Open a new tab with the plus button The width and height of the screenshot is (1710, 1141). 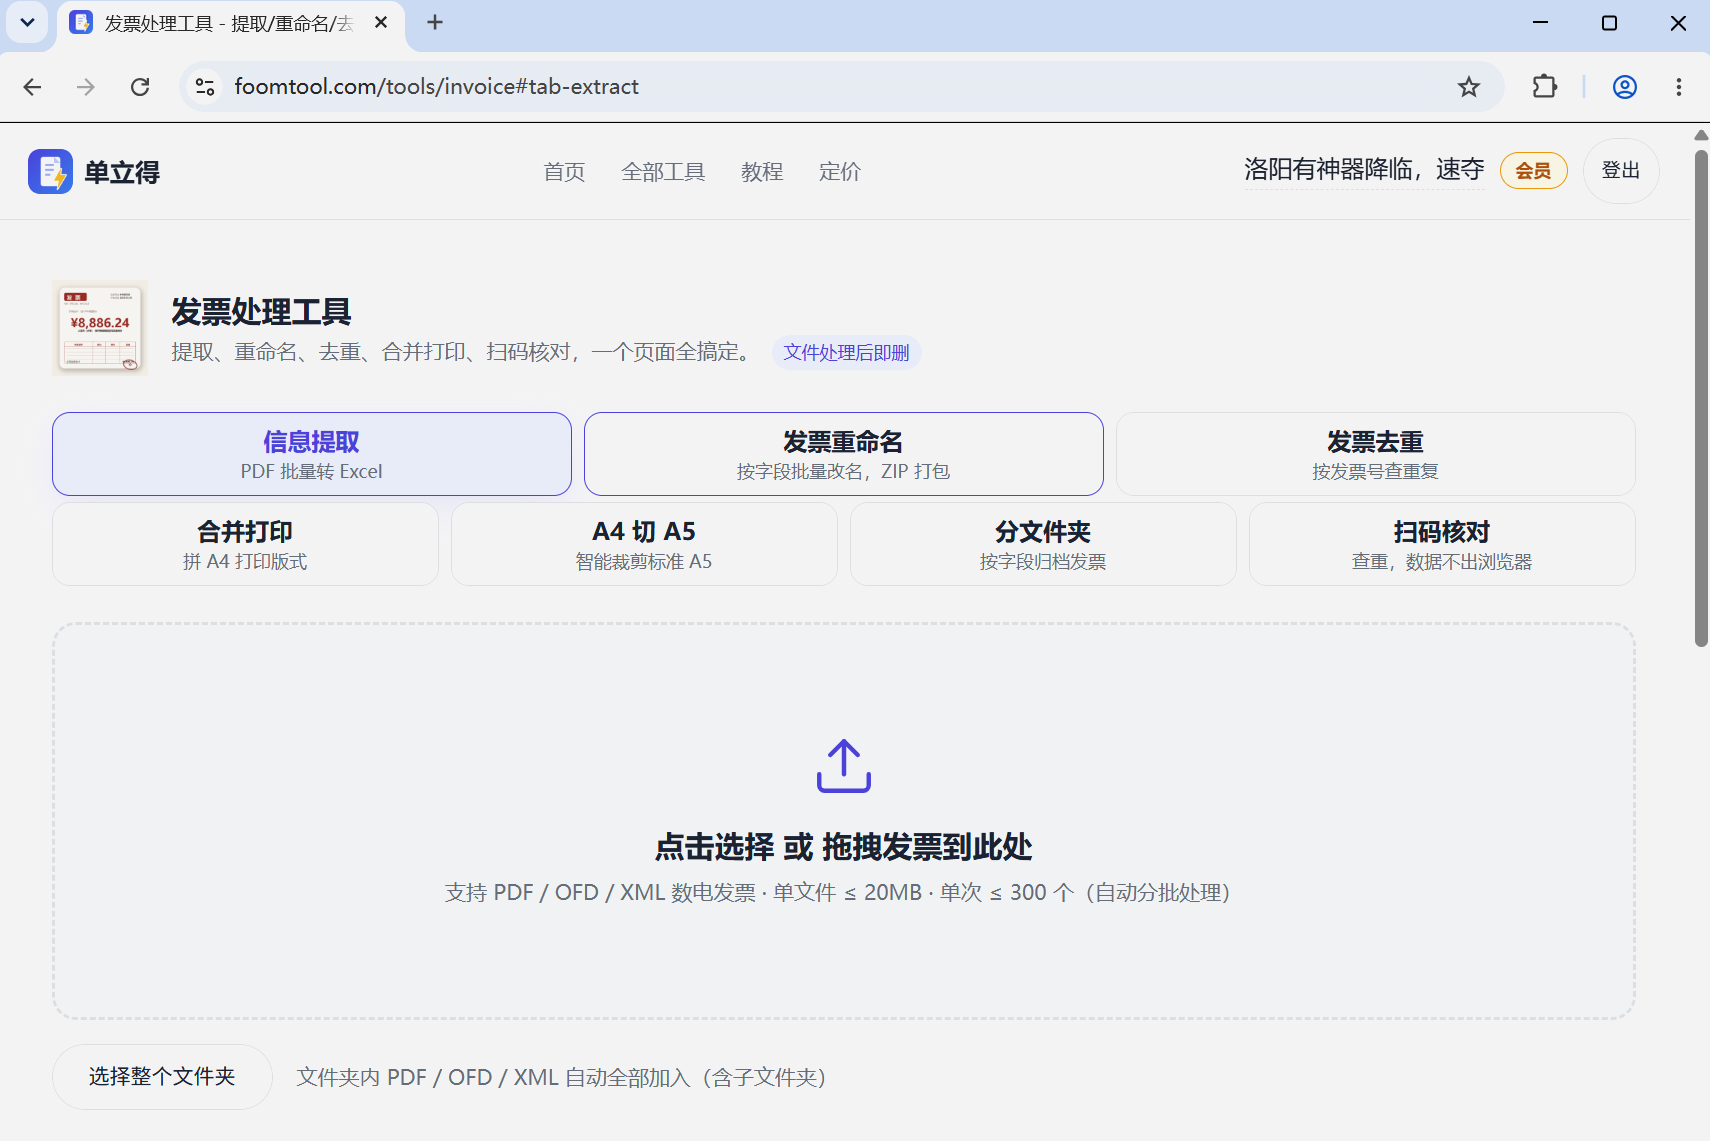coord(435,22)
